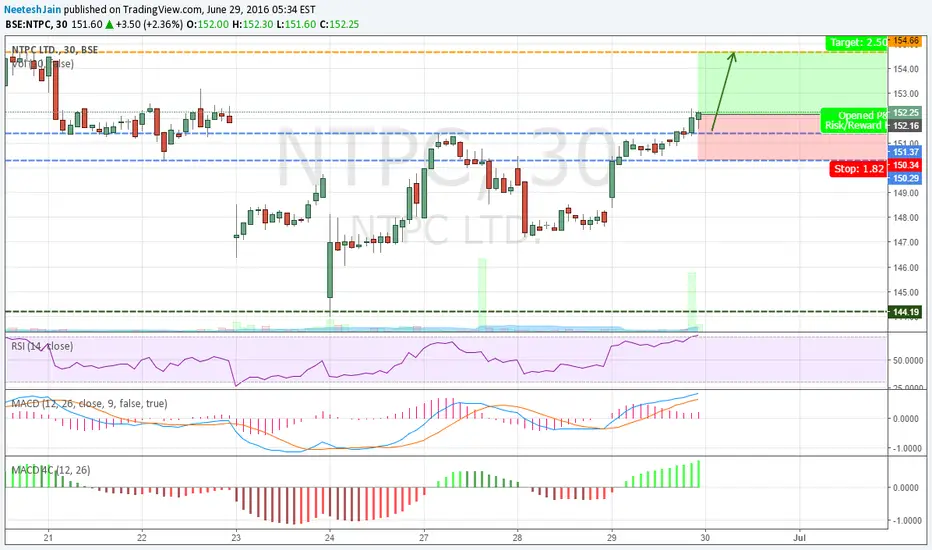
Task: Click the MACD (12, 26, close, 9) indicator label
Action: click(x=89, y=403)
